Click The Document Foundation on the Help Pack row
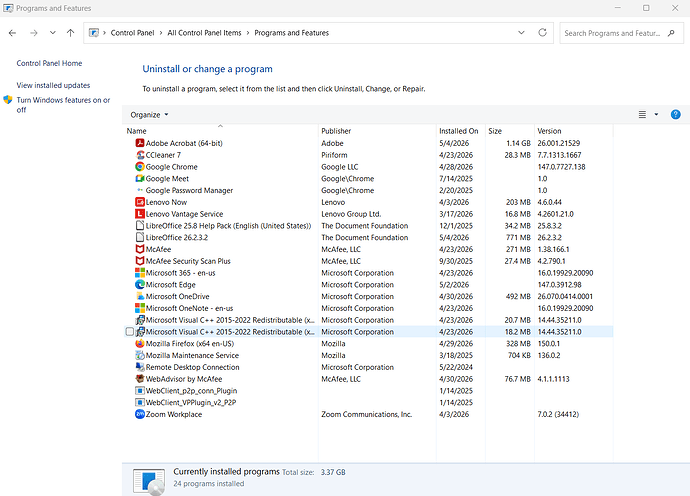 click(364, 226)
